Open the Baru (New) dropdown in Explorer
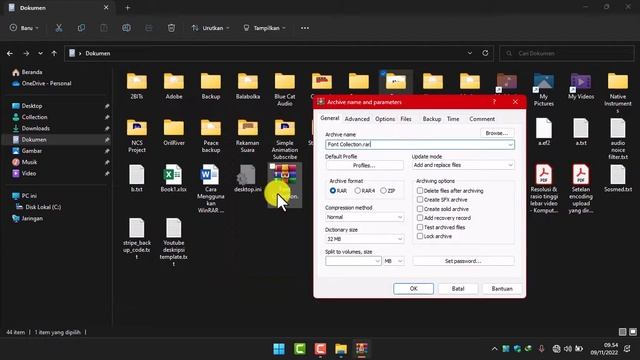The image size is (640, 360). (x=24, y=28)
